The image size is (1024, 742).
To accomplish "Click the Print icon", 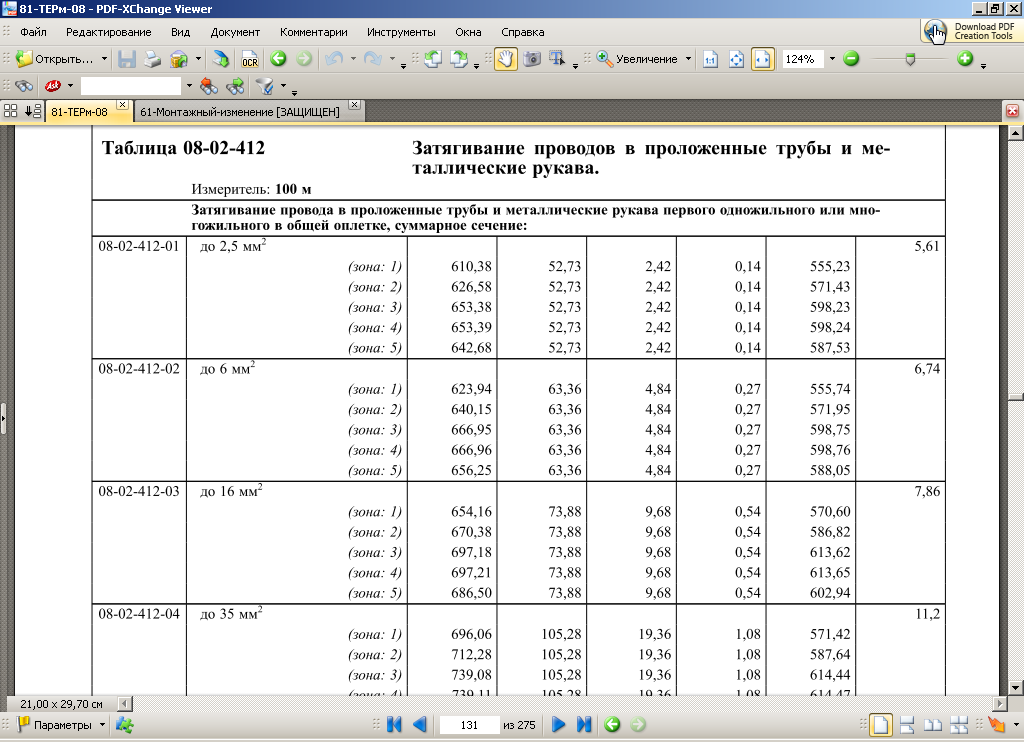I will [152, 59].
